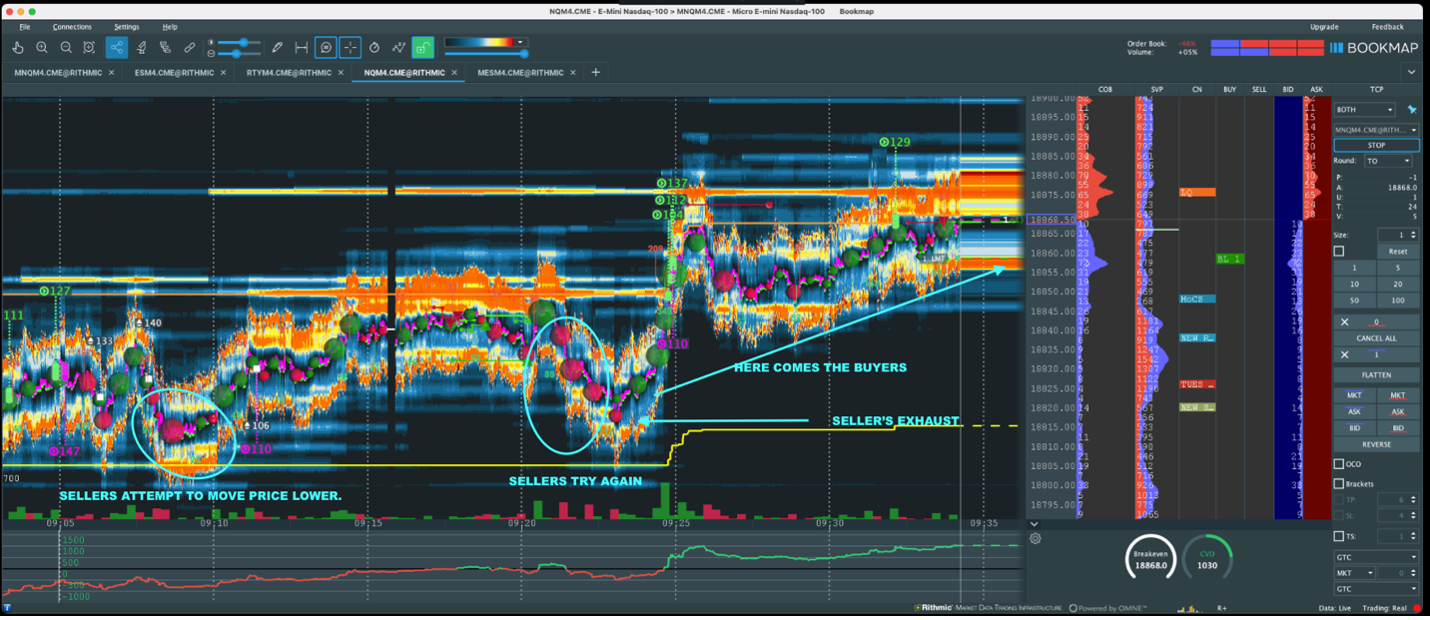This screenshot has height=620, width=1430.
Task: Open the Help menu
Action: (x=170, y=27)
